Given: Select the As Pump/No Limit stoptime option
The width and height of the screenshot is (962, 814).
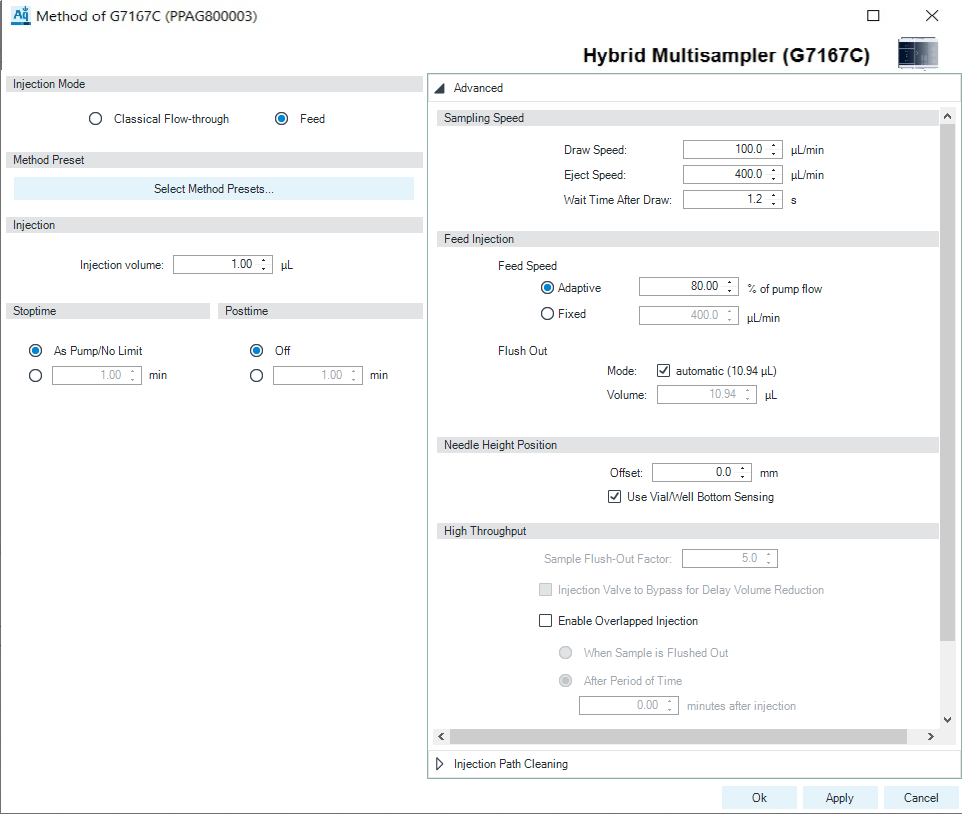Looking at the screenshot, I should tap(36, 350).
